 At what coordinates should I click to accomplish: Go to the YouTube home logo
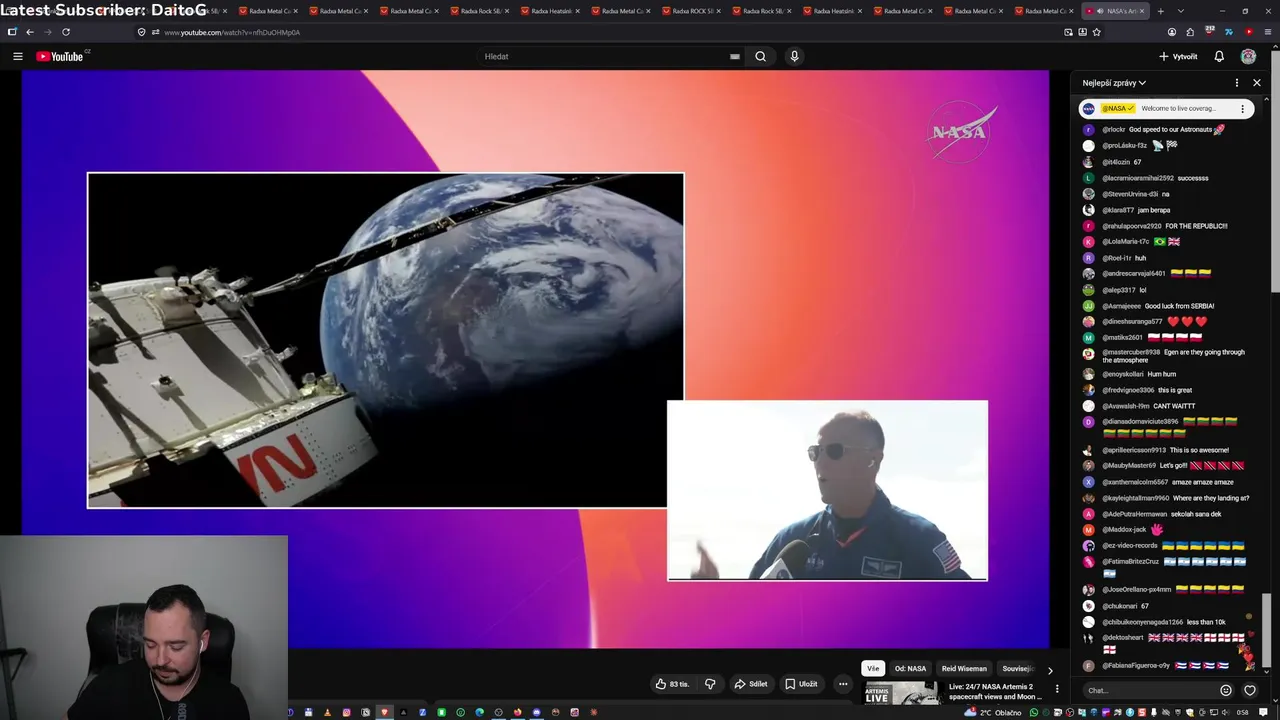pyautogui.click(x=62, y=56)
